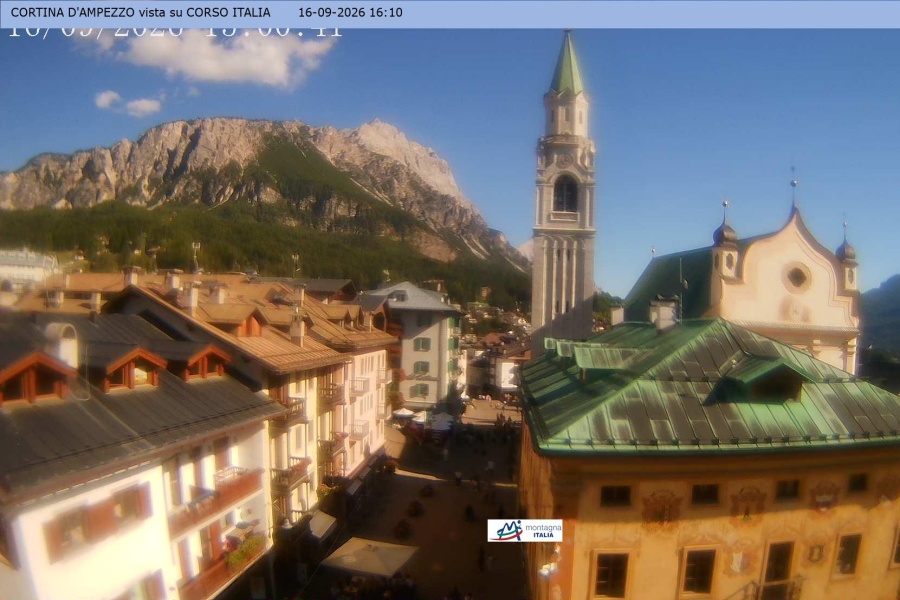Click the blue header bar

pos(450,14)
